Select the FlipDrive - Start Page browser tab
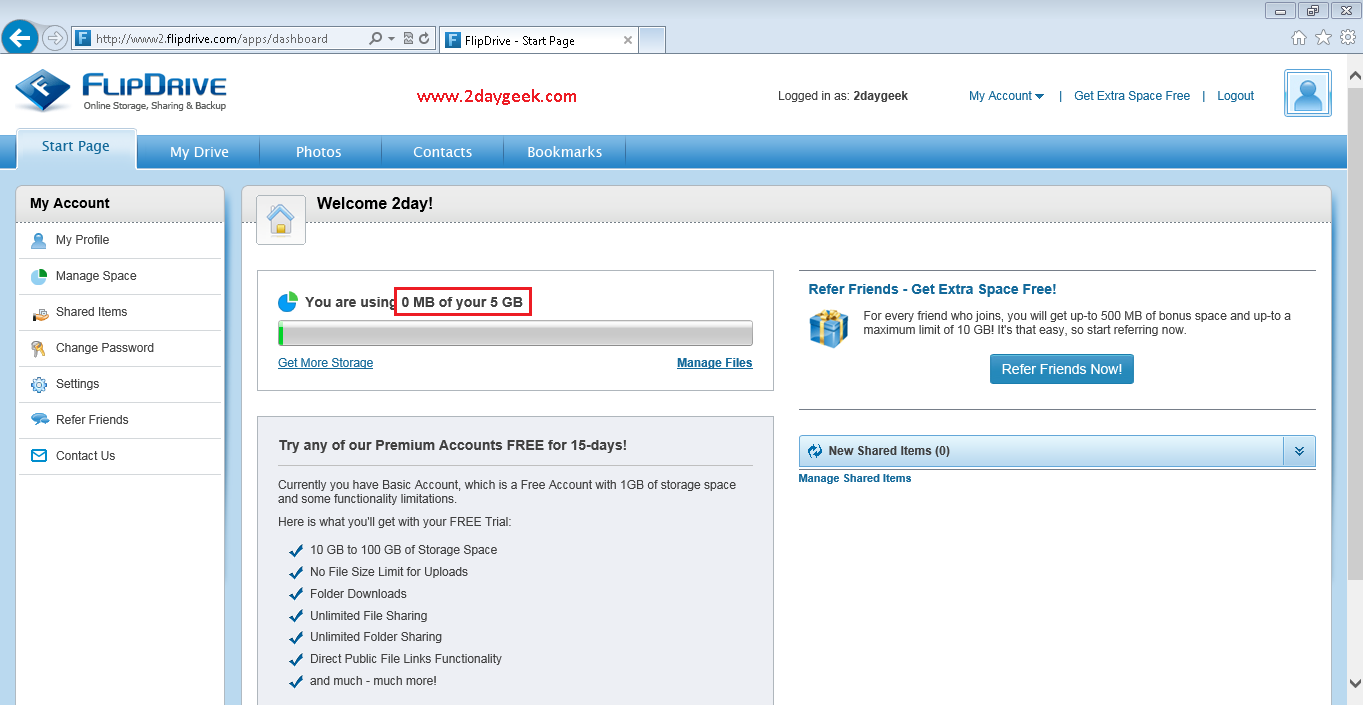1363x705 pixels. 537,40
